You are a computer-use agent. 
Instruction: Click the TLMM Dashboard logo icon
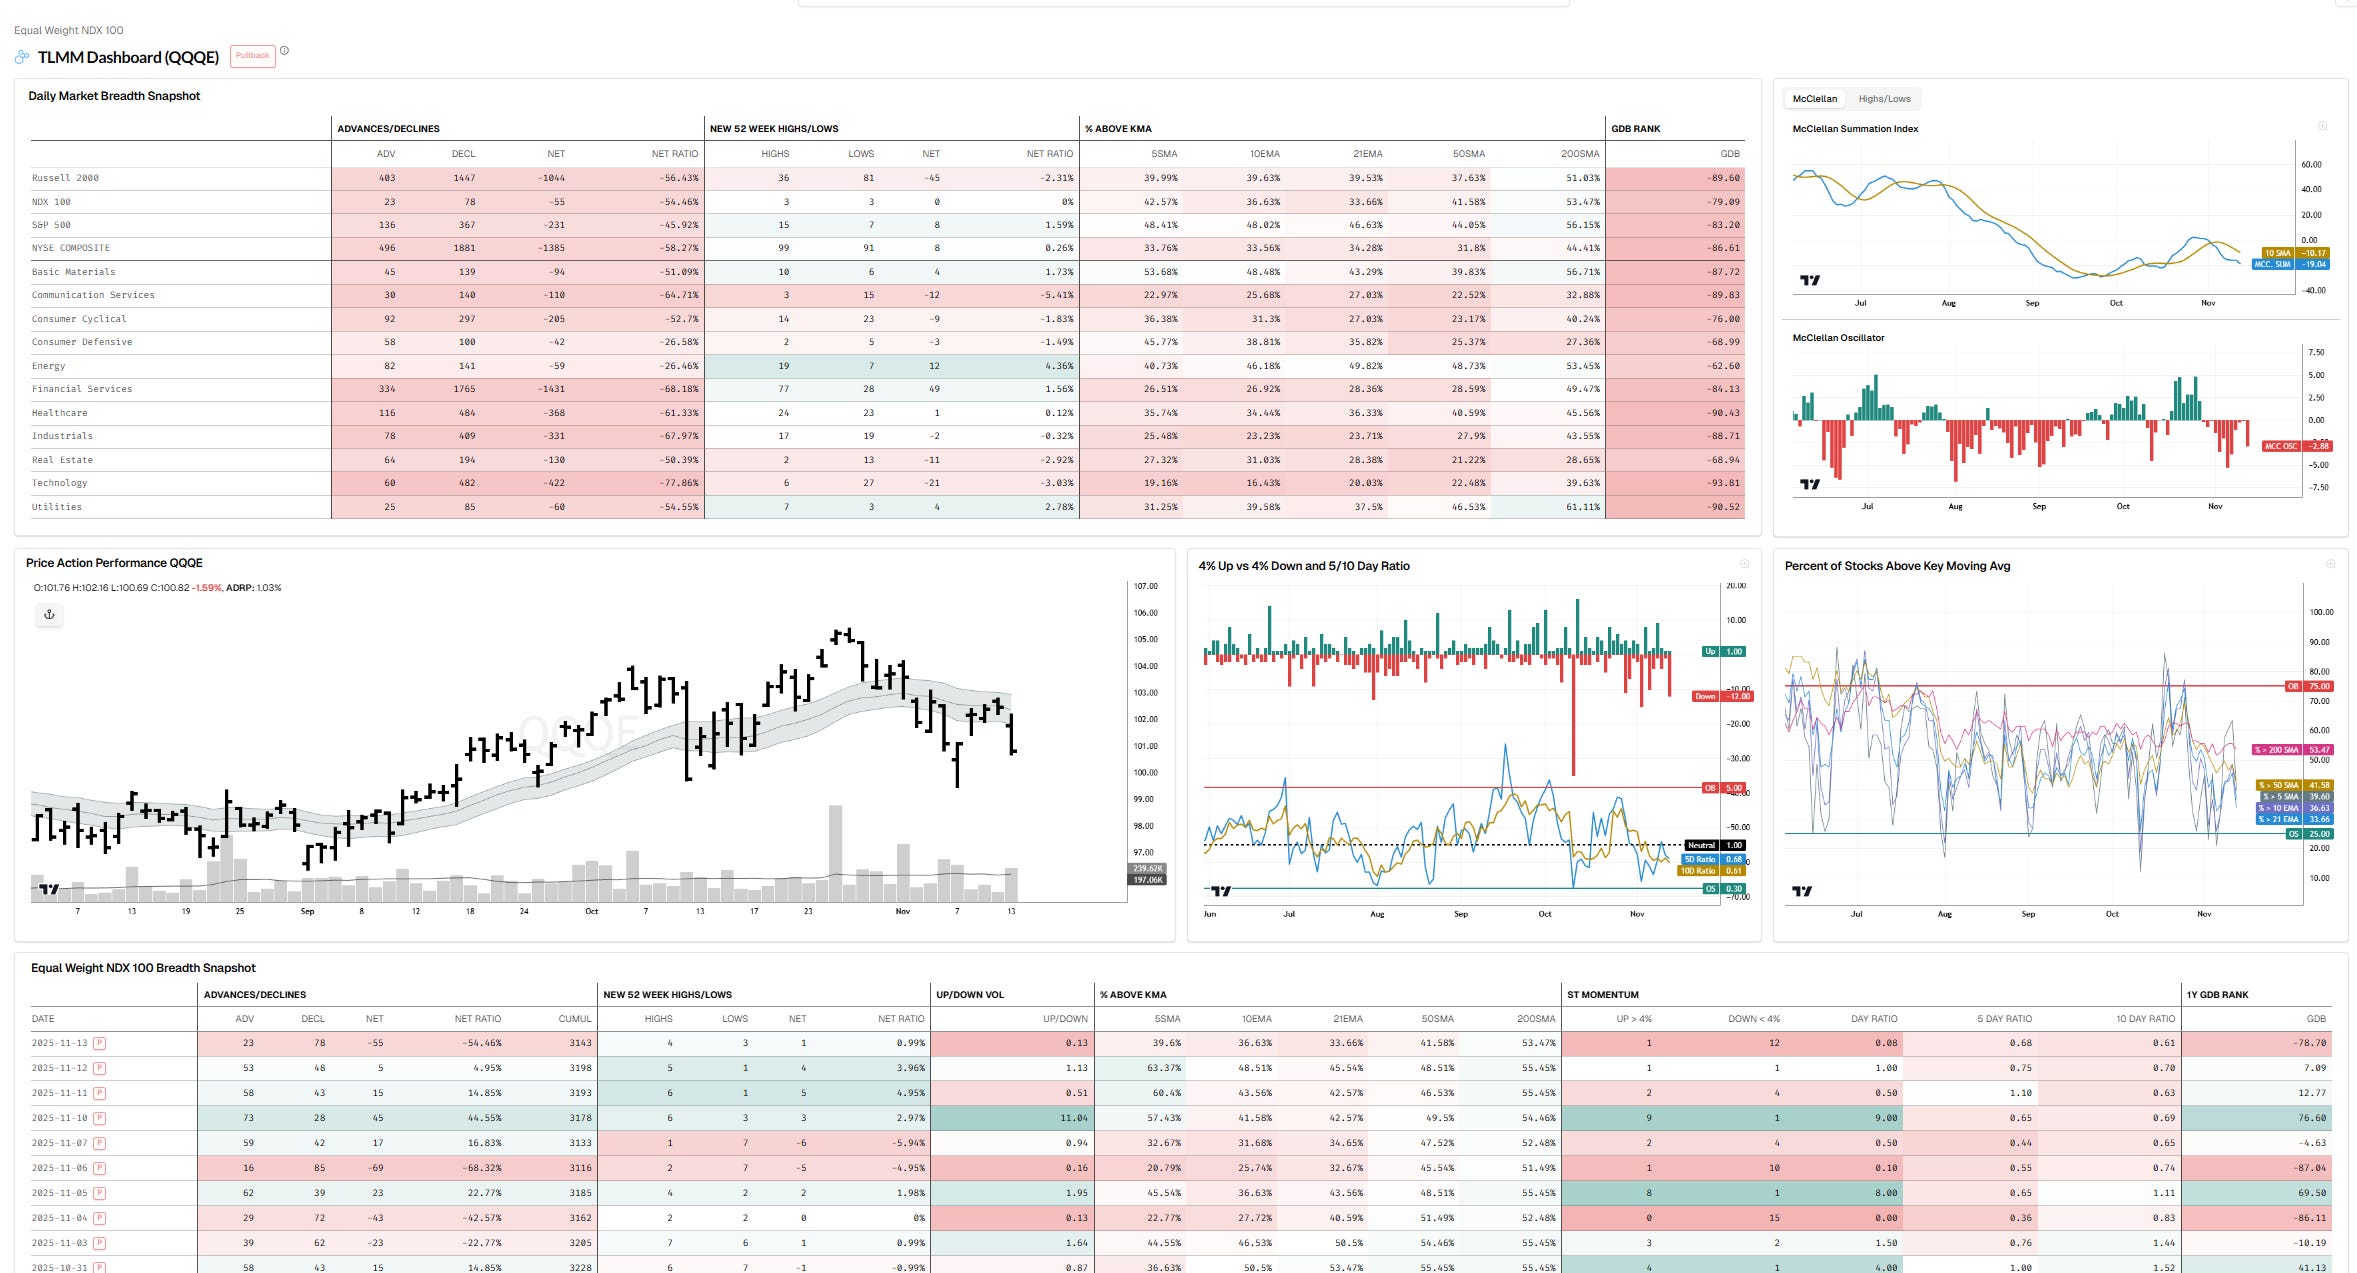pos(22,57)
